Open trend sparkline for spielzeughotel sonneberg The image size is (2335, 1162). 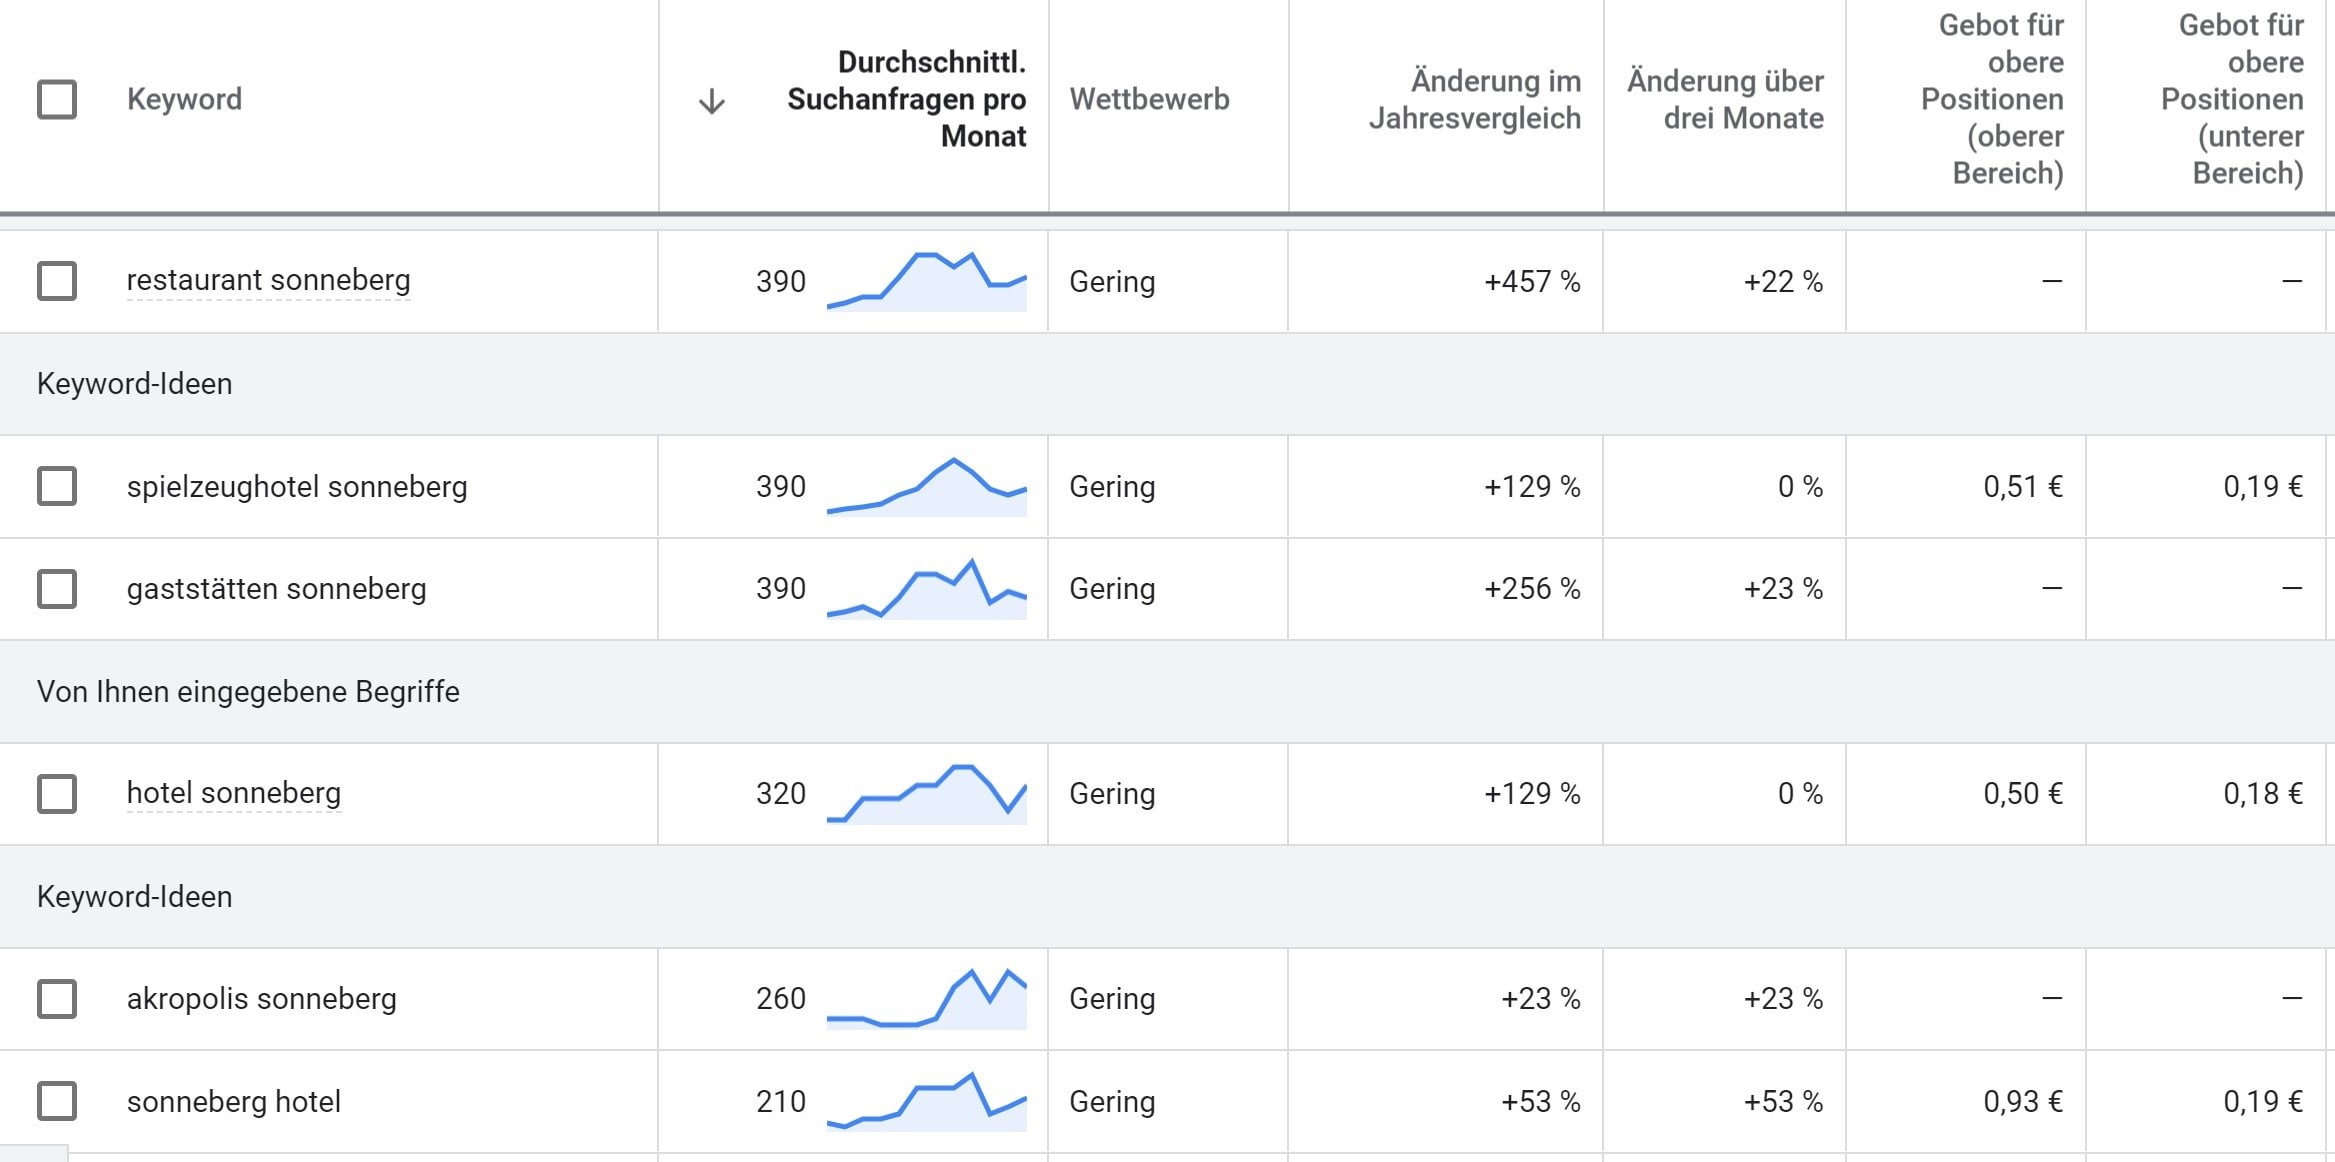[927, 486]
